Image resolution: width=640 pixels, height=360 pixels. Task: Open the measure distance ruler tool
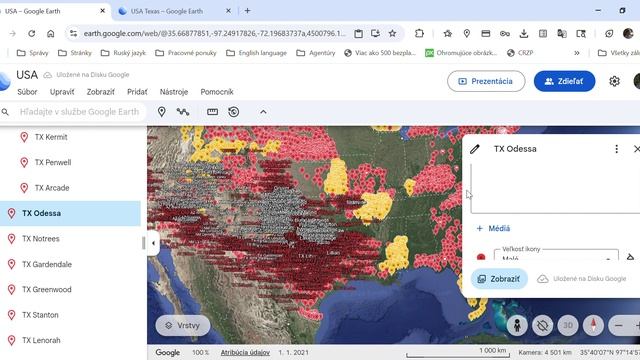[x=212, y=111]
